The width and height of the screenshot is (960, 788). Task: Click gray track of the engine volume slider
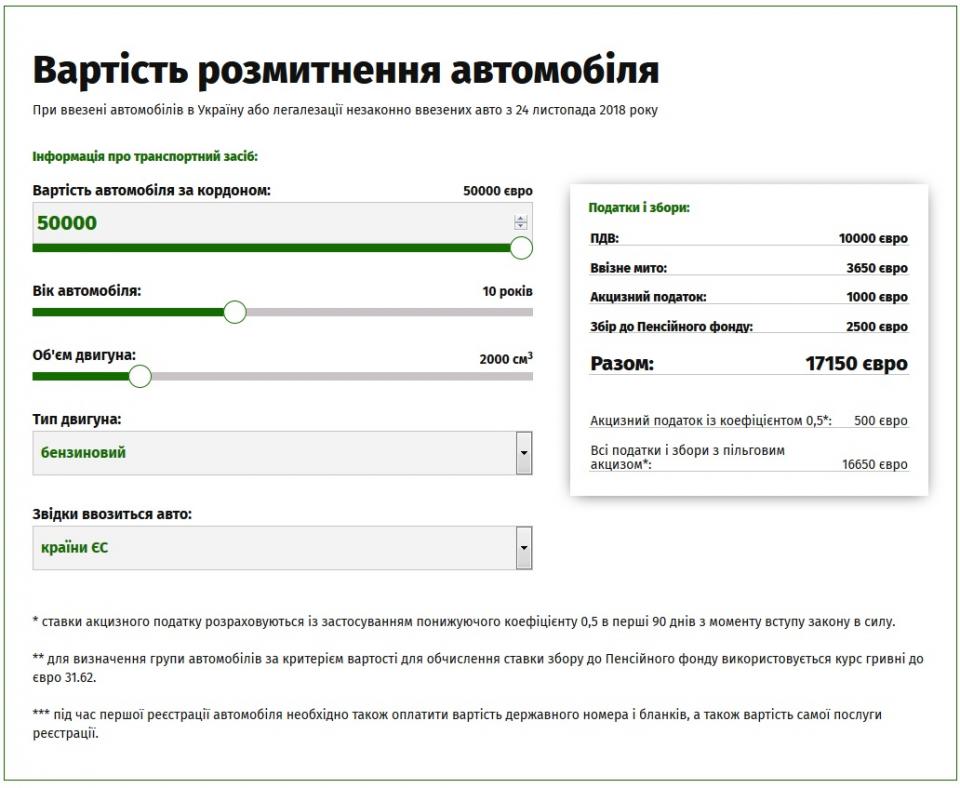[x=340, y=376]
